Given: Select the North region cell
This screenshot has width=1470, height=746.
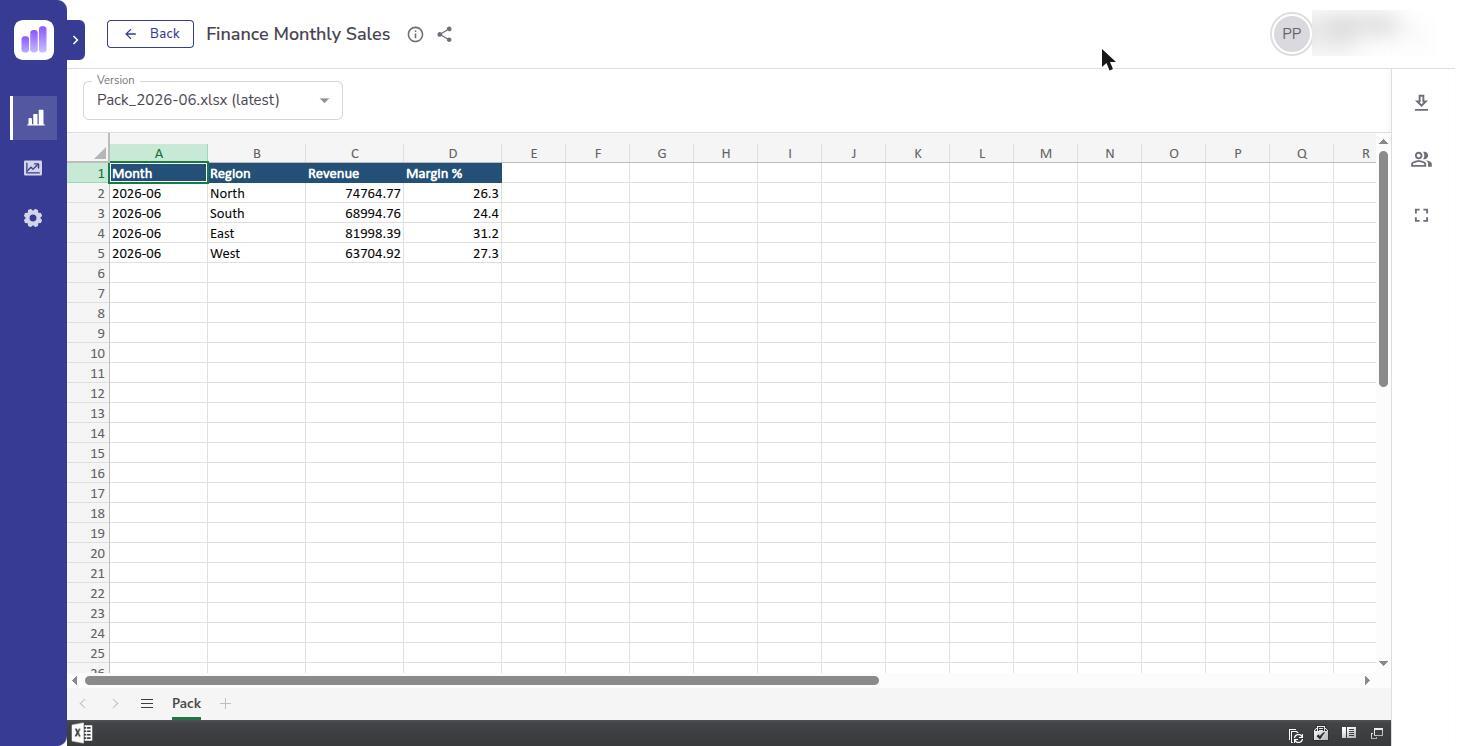Looking at the screenshot, I should [256, 193].
